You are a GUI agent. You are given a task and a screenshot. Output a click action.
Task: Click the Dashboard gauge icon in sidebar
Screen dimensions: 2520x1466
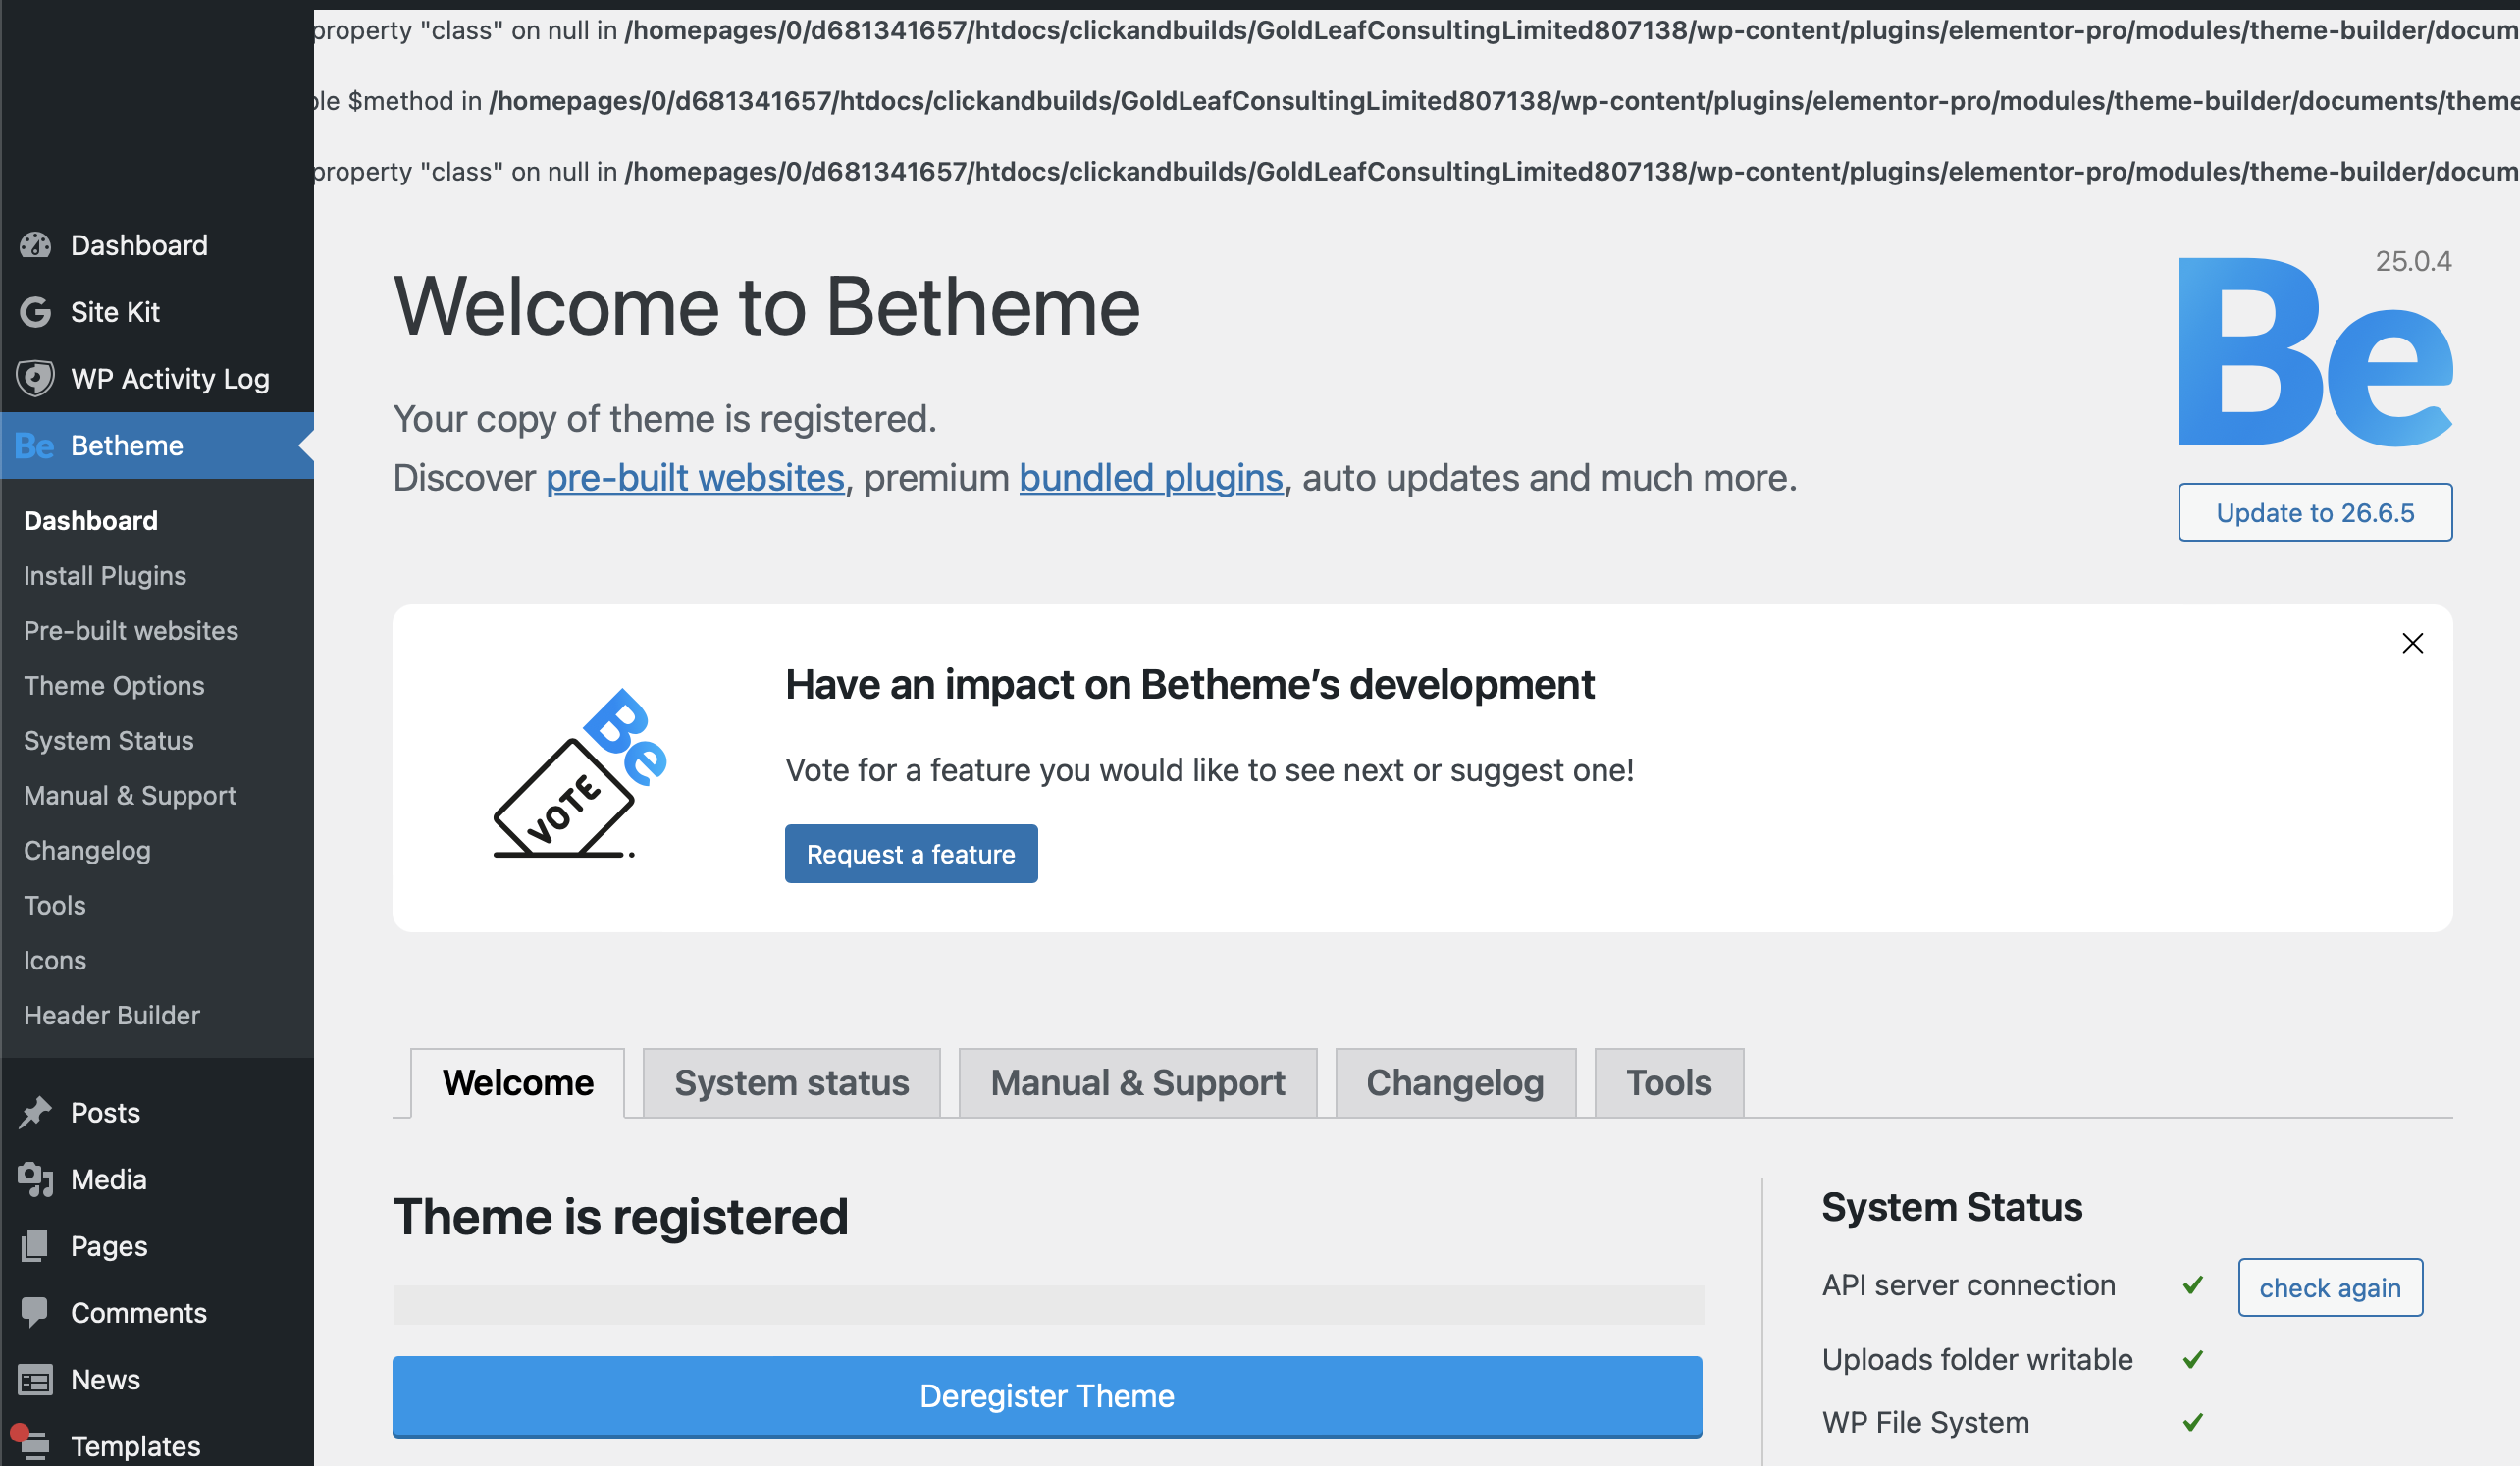(x=35, y=245)
